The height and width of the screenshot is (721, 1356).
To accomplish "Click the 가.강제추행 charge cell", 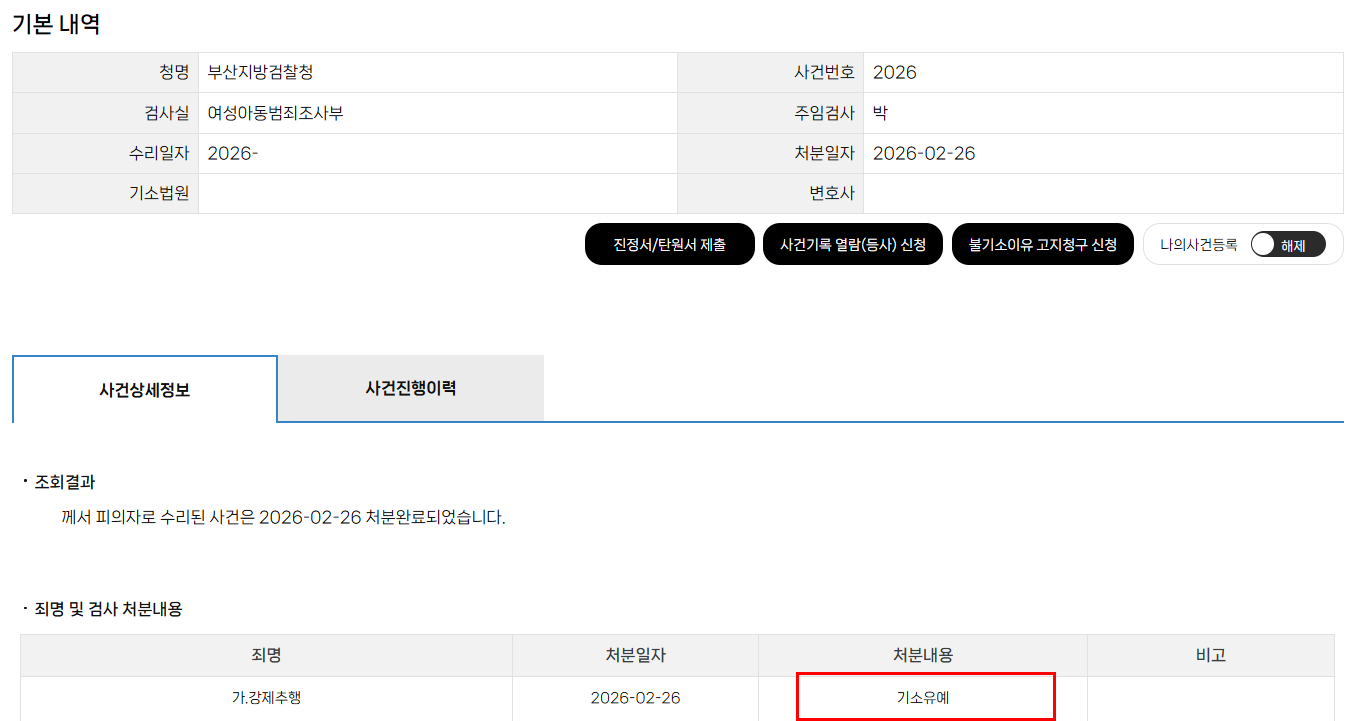I will [266, 697].
